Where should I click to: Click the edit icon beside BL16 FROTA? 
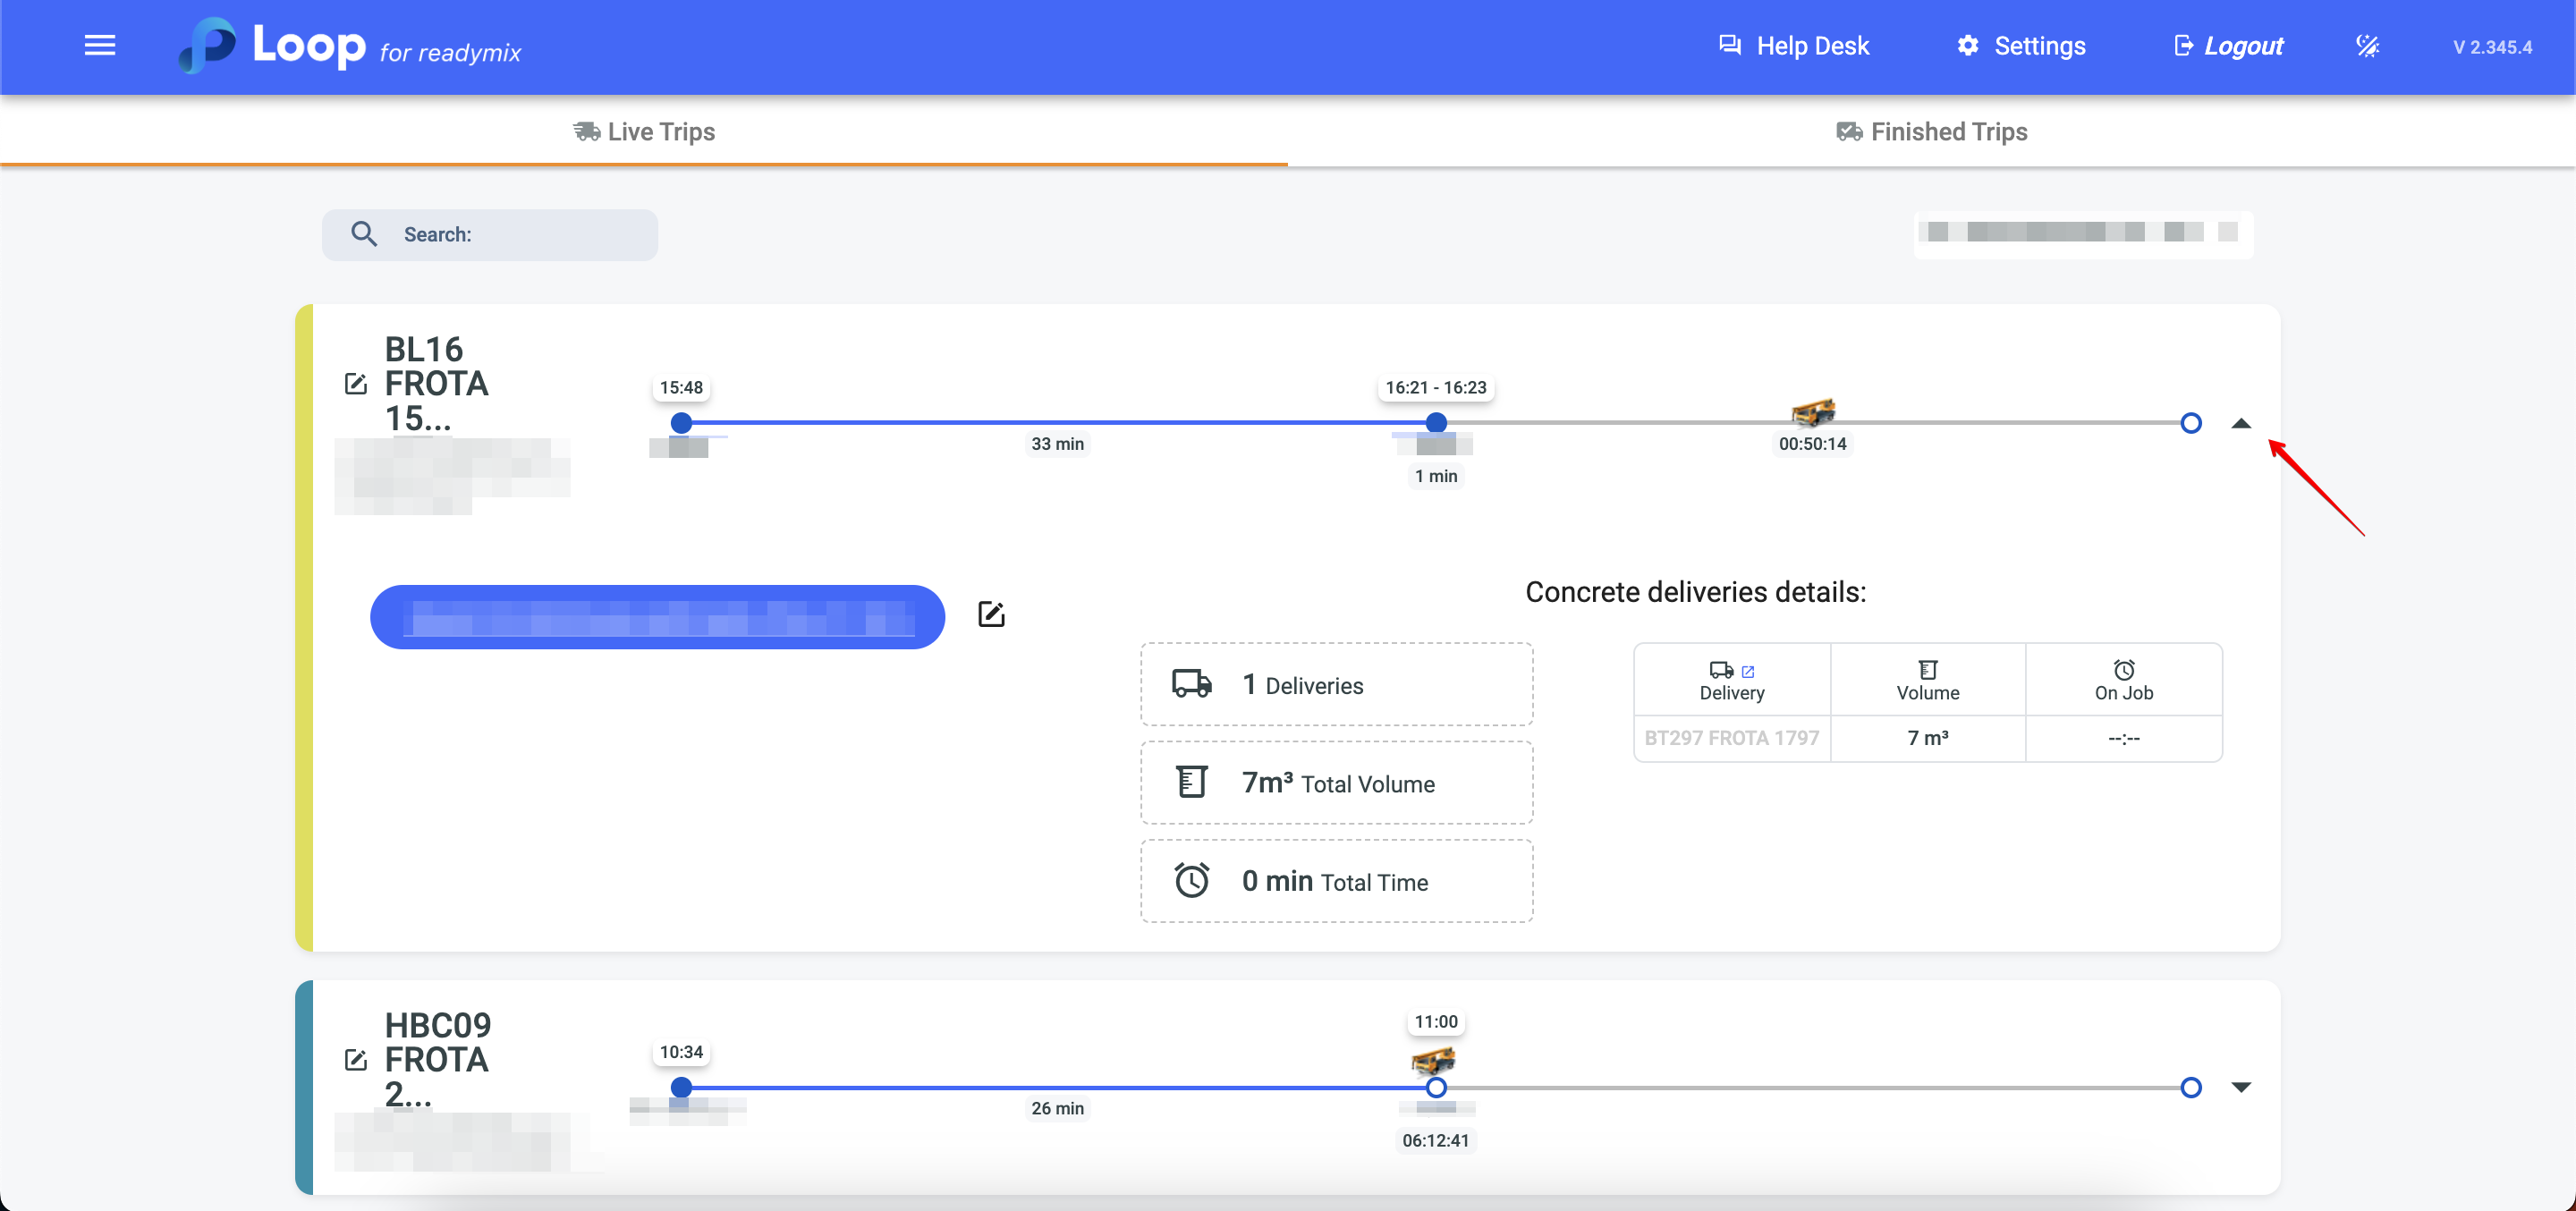click(x=356, y=384)
